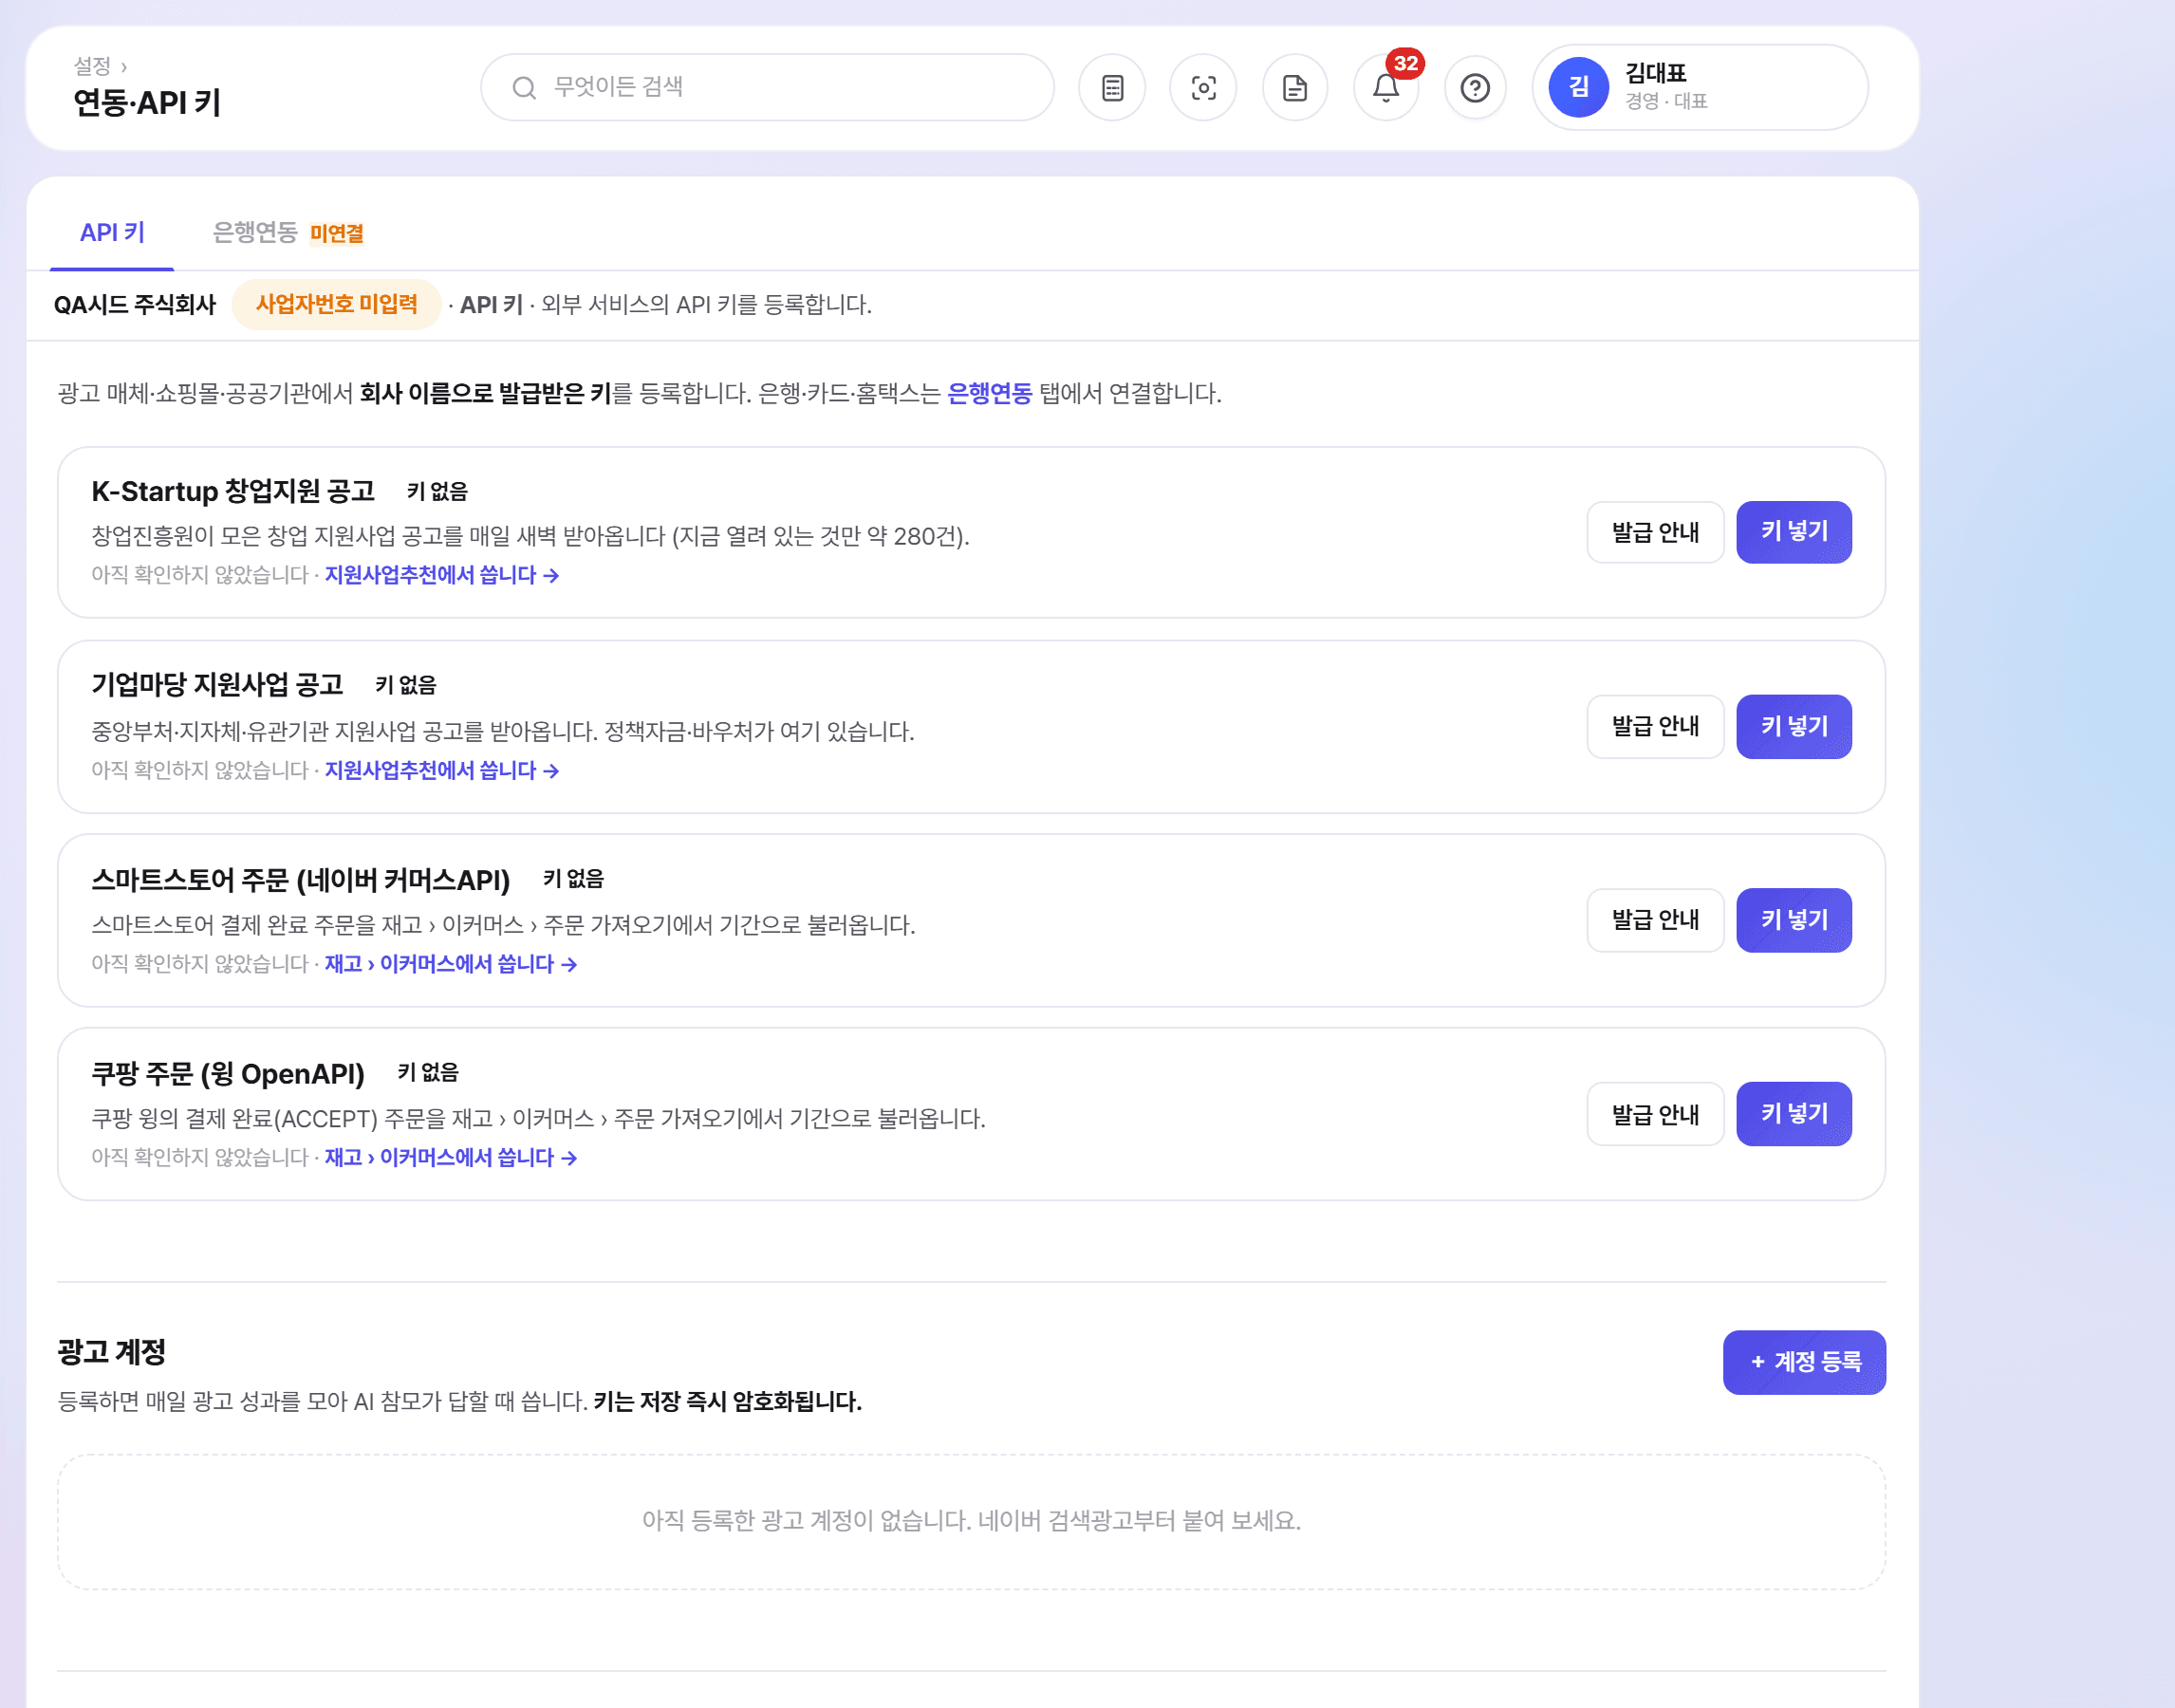2175x1708 pixels.
Task: Click 키 넣기 for K-Startup 창업지원 공고
Action: pos(1794,532)
